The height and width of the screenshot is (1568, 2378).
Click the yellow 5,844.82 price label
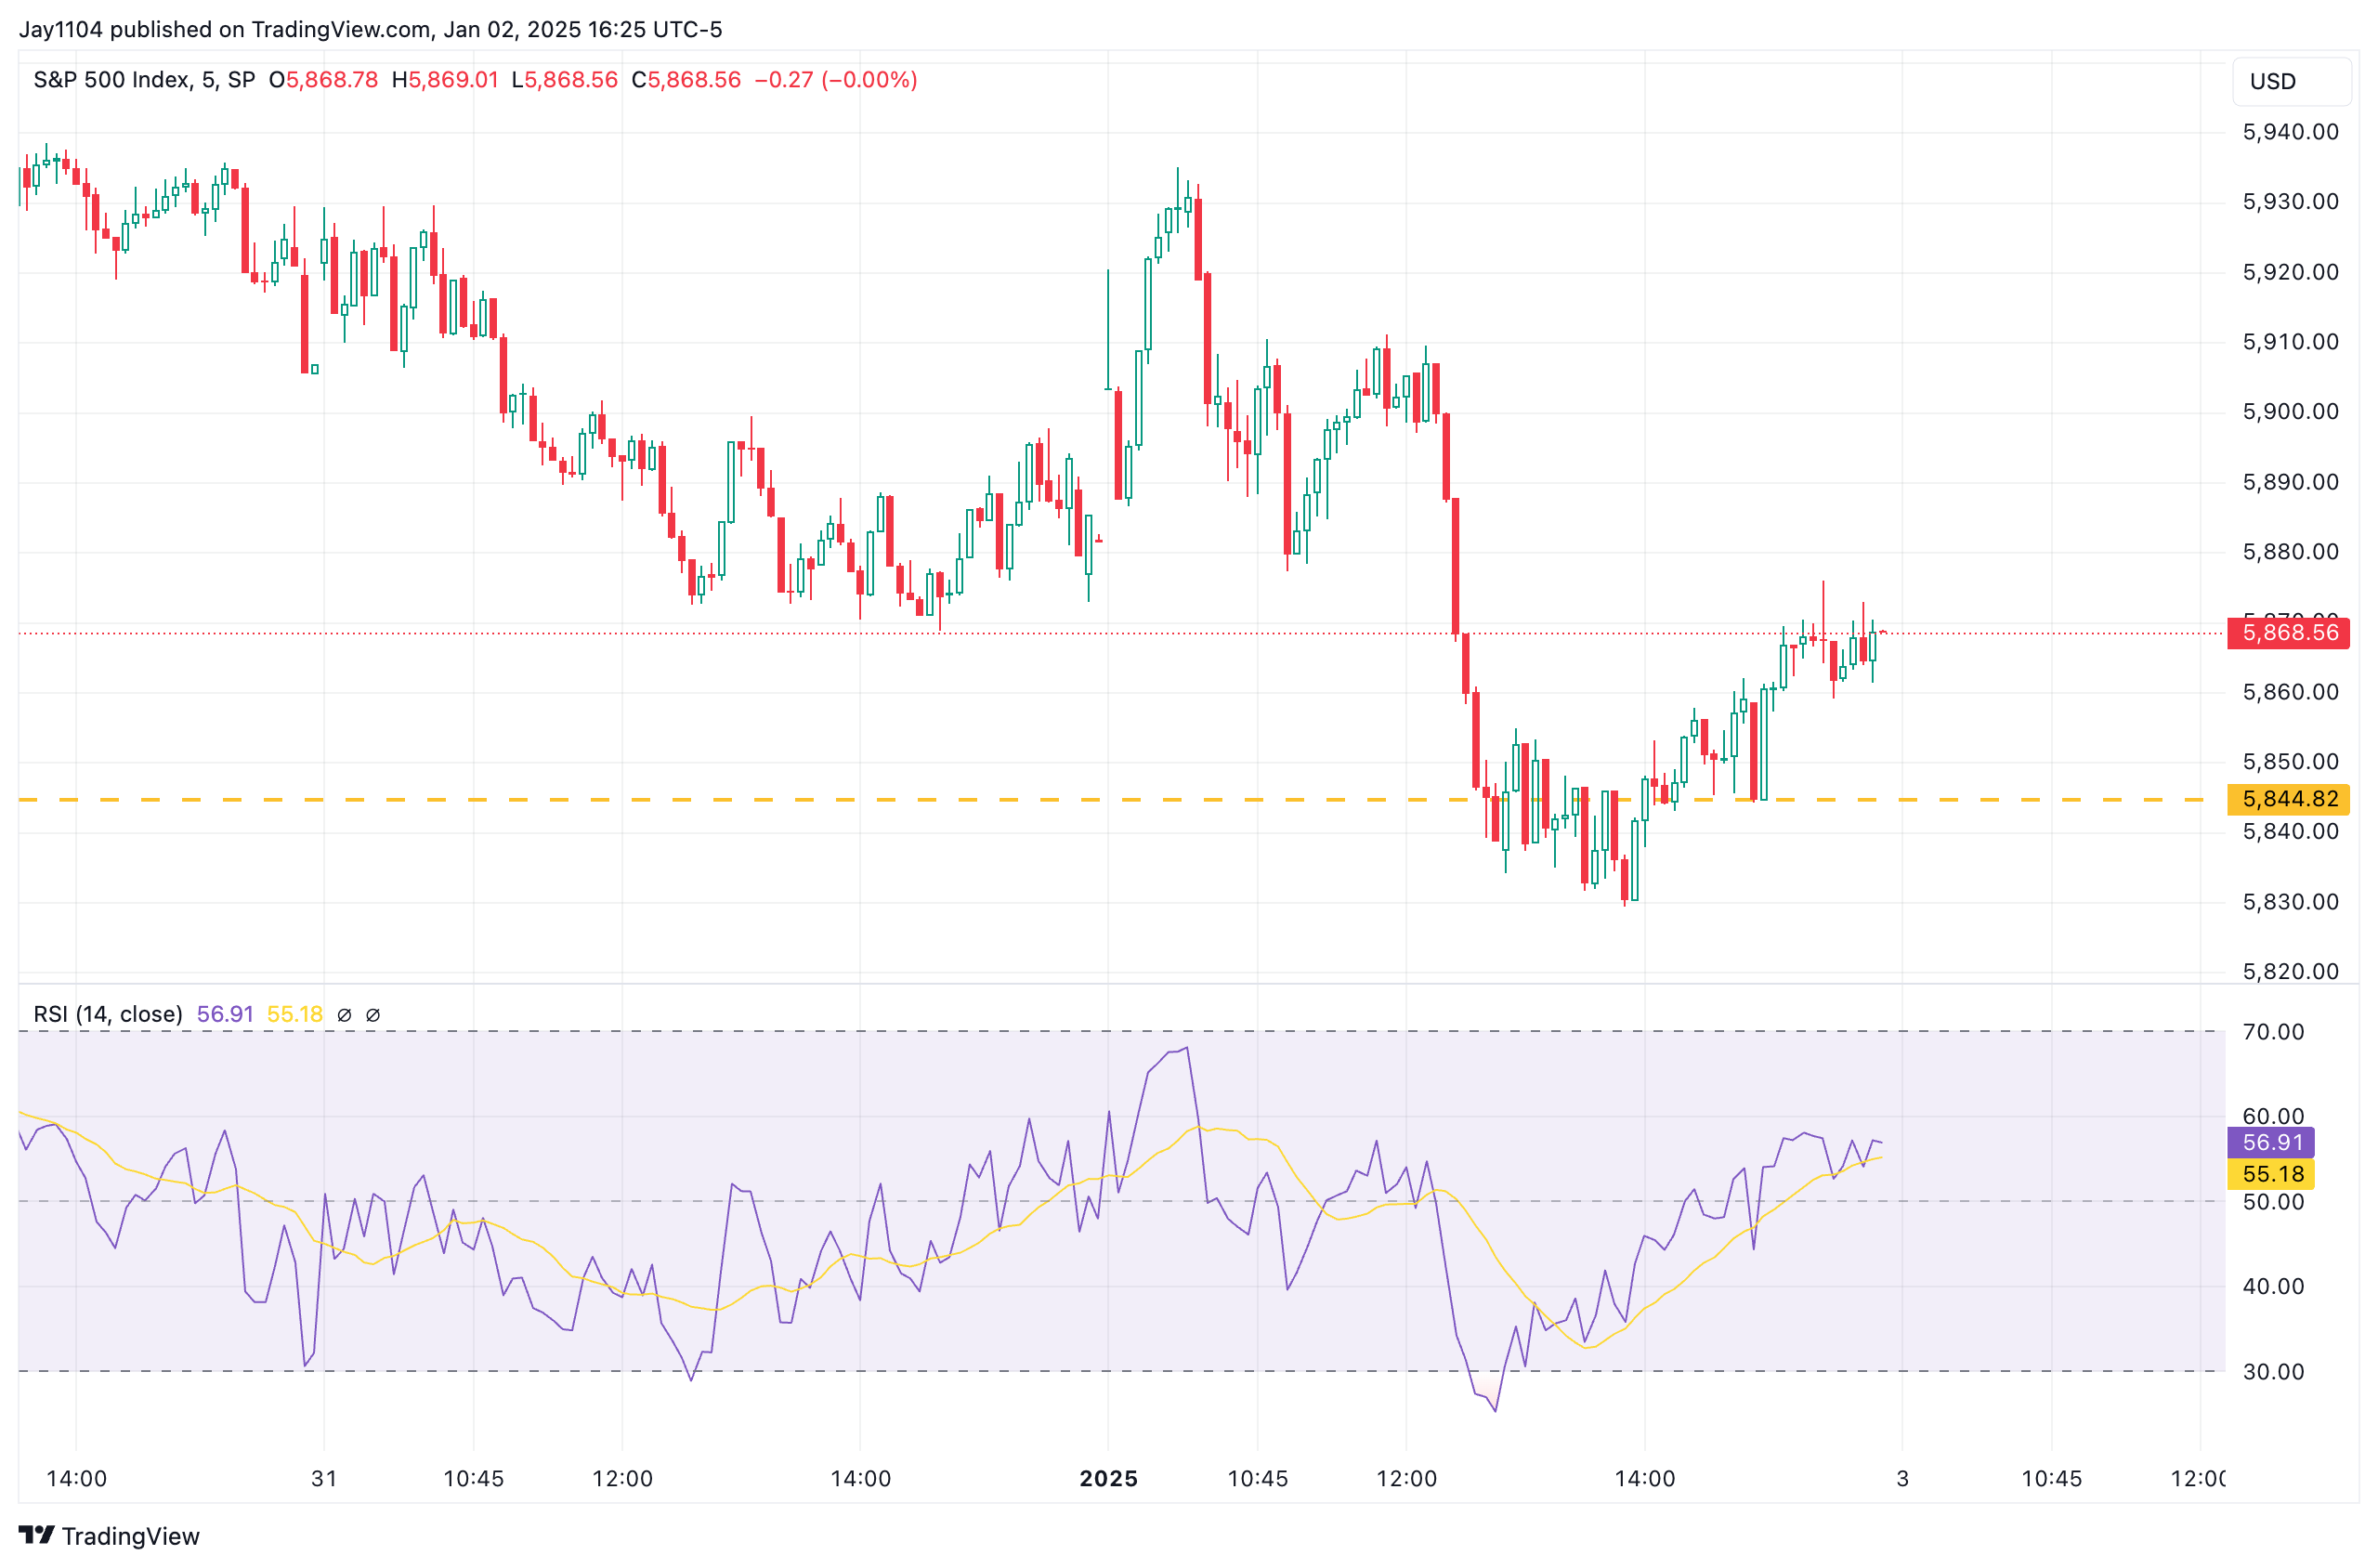2288,799
